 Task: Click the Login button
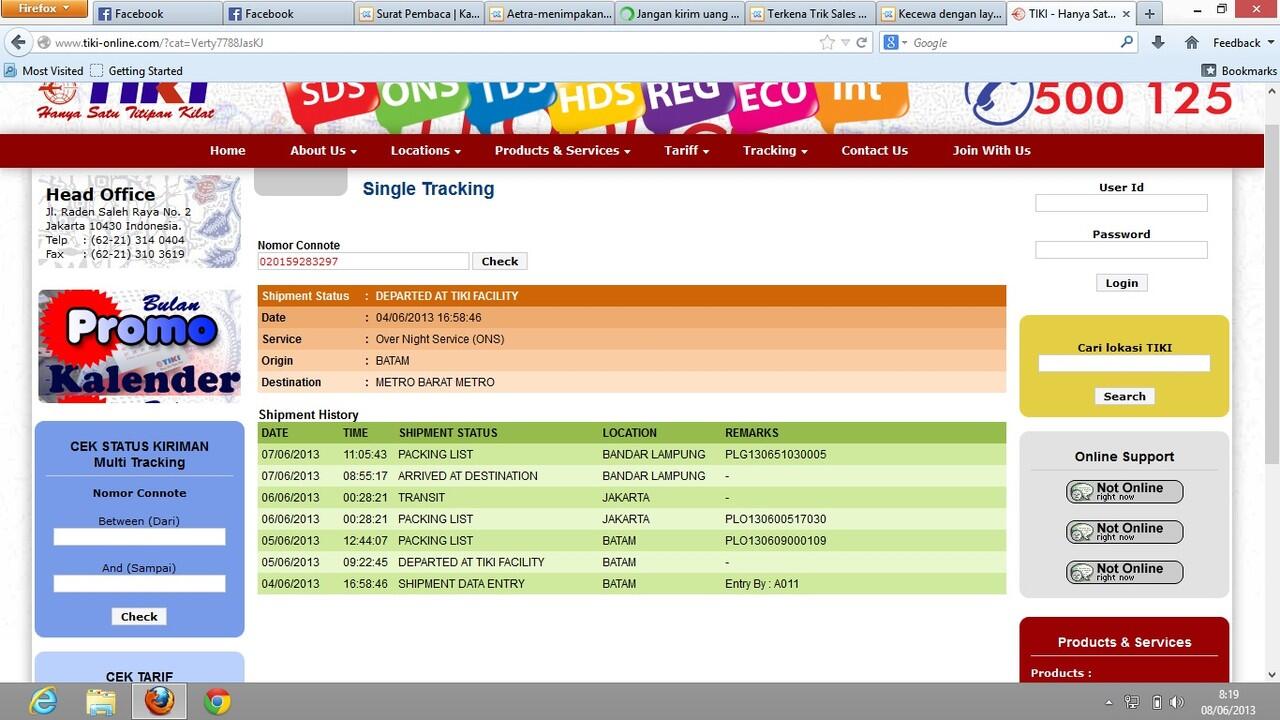pyautogui.click(x=1122, y=283)
